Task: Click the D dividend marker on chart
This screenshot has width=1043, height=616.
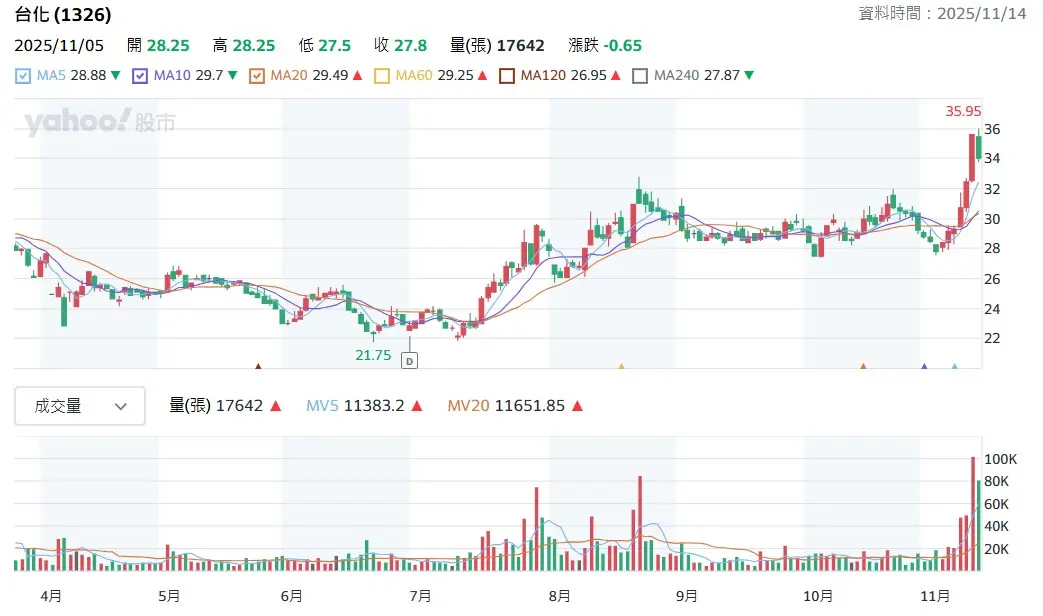Action: [409, 359]
